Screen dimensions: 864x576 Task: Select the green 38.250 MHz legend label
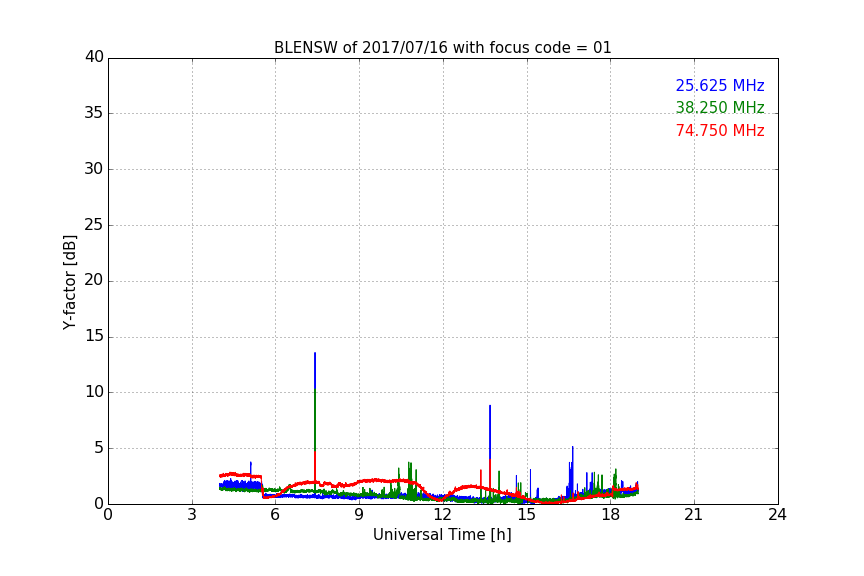click(x=720, y=107)
